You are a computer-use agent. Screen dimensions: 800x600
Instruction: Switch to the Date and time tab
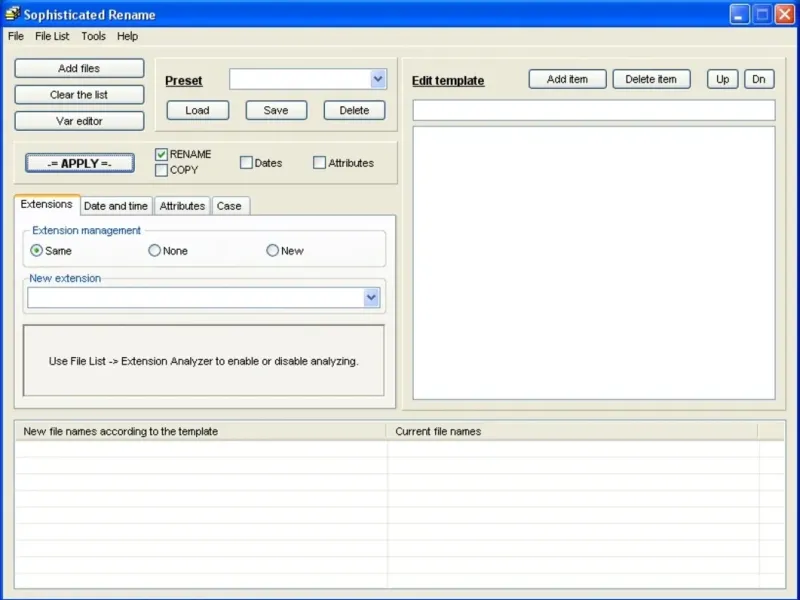[116, 206]
